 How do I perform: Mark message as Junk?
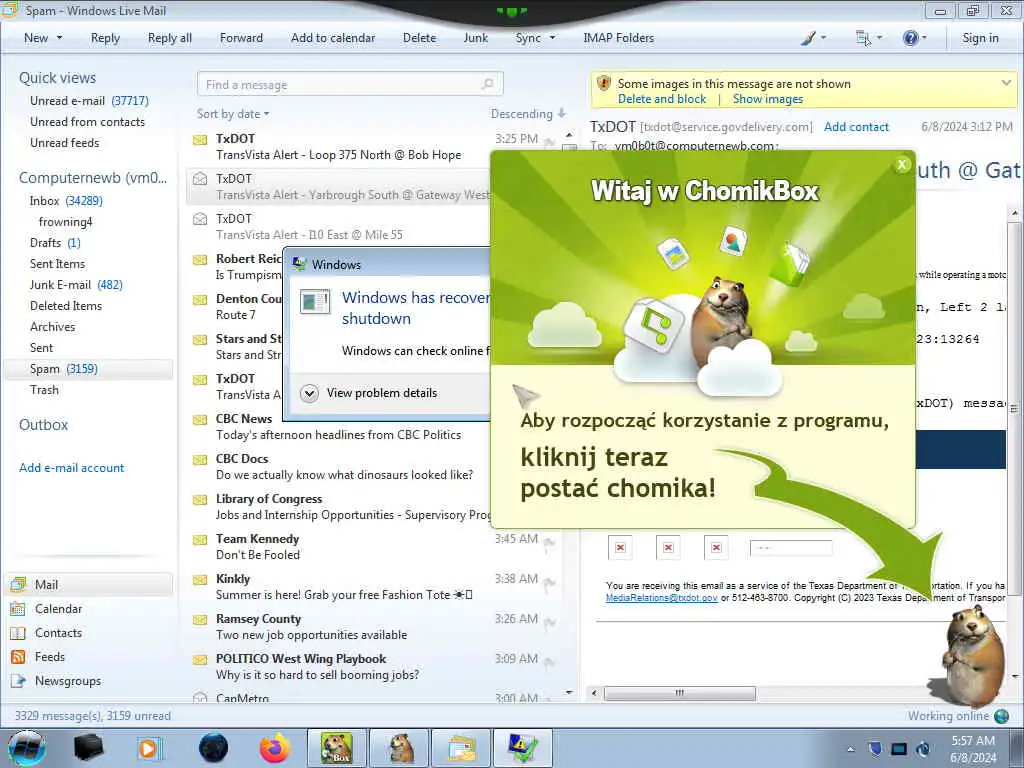pos(475,38)
